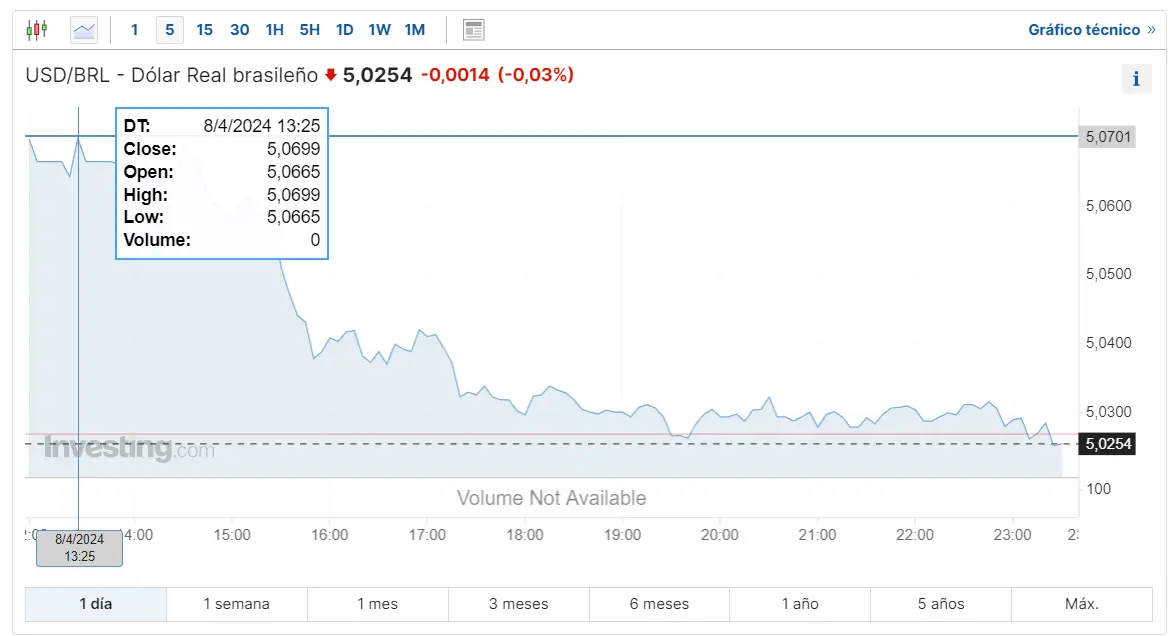Click the 8/4/2024 13:25 time marker
This screenshot has width=1172, height=636.
(79, 548)
